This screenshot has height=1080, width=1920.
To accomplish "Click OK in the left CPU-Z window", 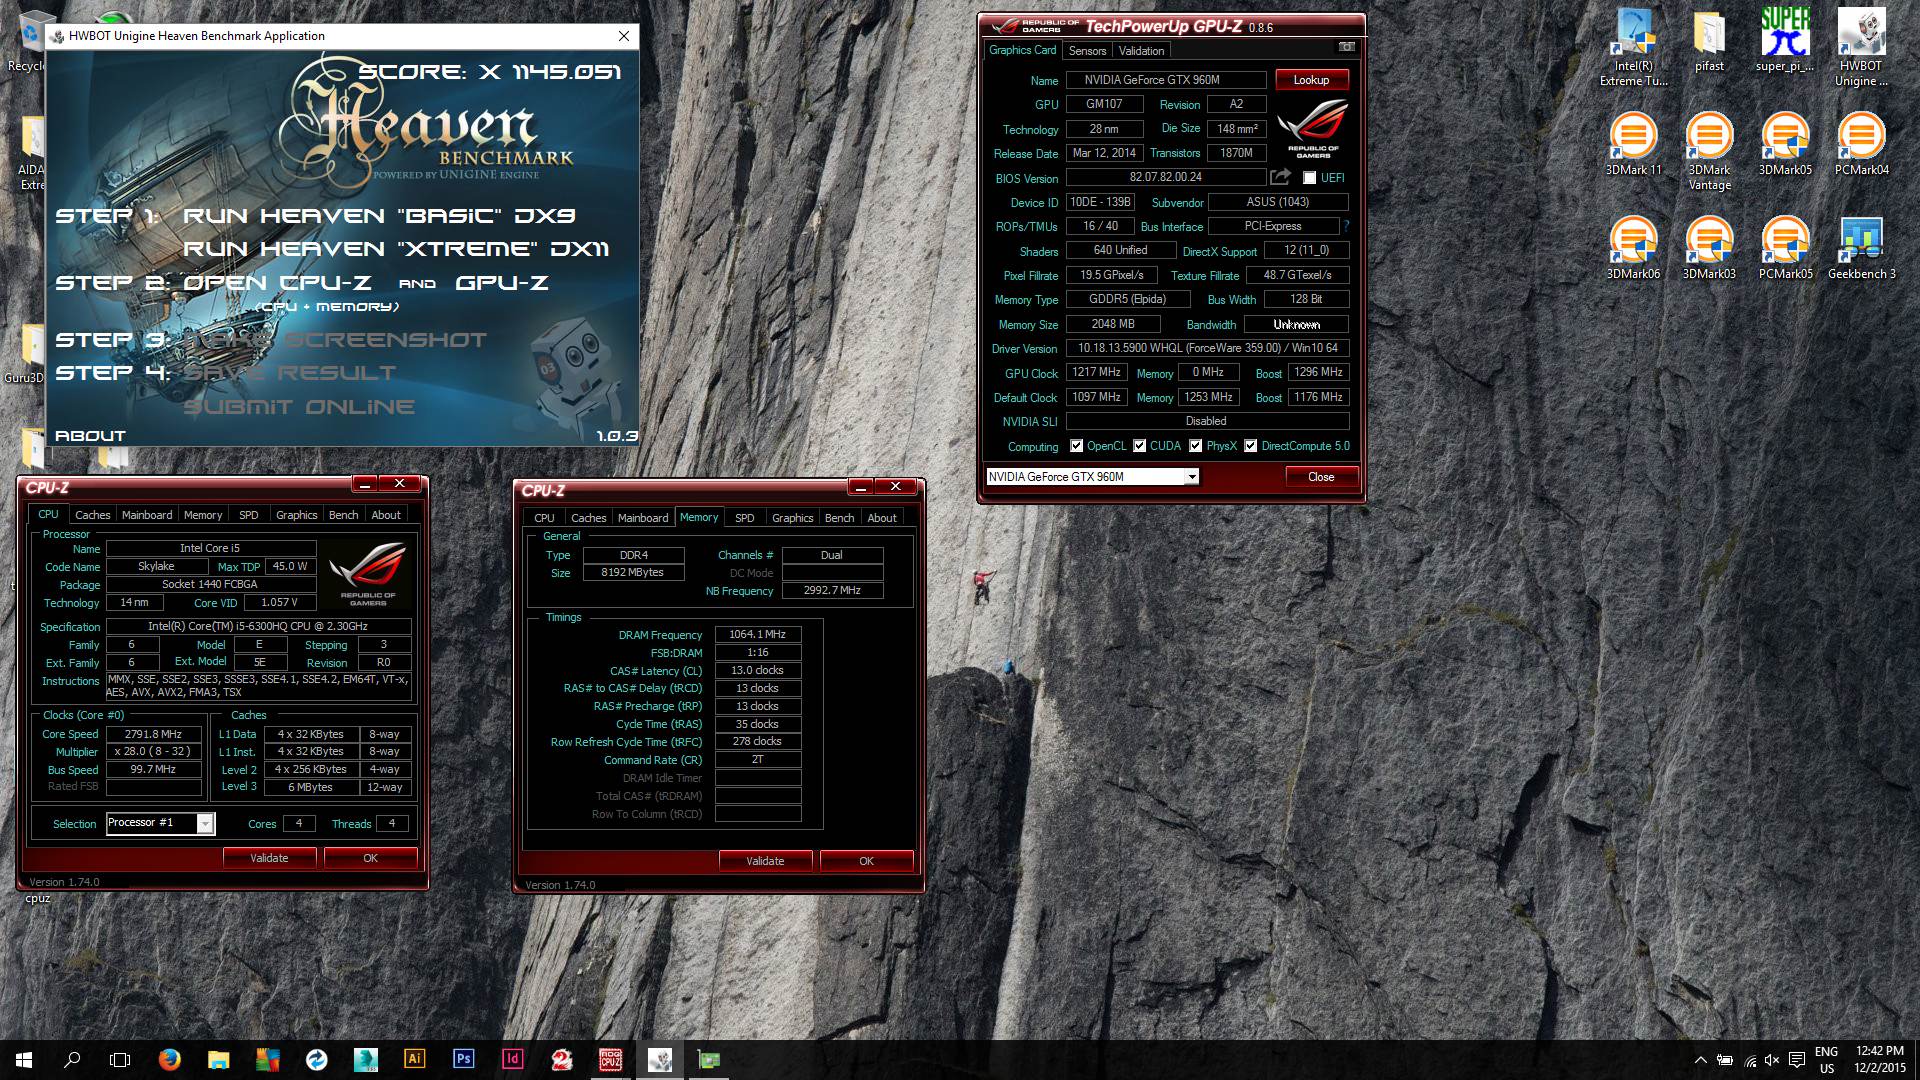I will tap(370, 858).
